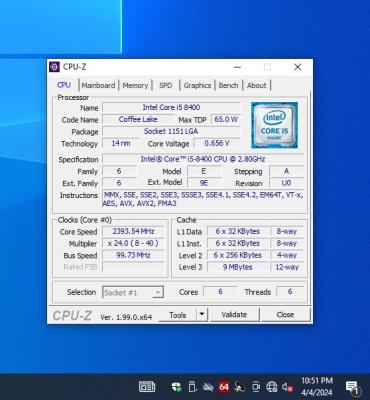The width and height of the screenshot is (370, 400).
Task: Click the Threads value field
Action: click(x=290, y=292)
